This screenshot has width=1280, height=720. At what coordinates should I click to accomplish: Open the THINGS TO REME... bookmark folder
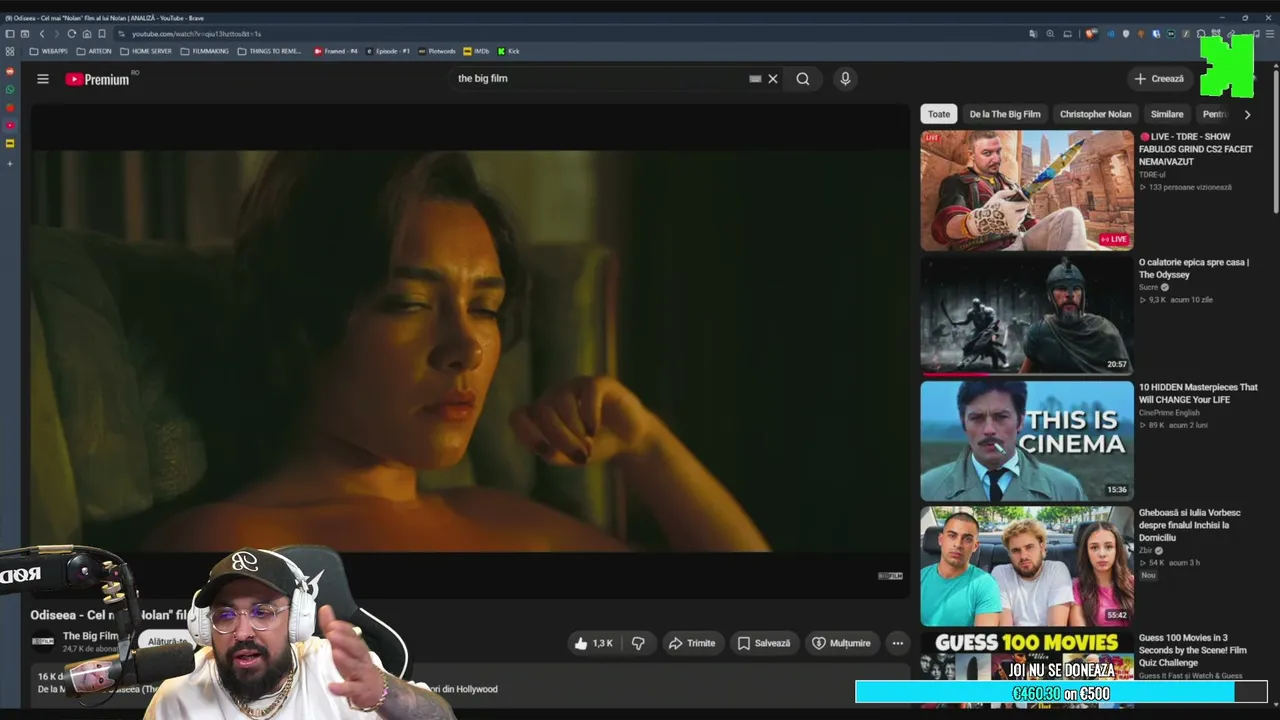tap(269, 51)
